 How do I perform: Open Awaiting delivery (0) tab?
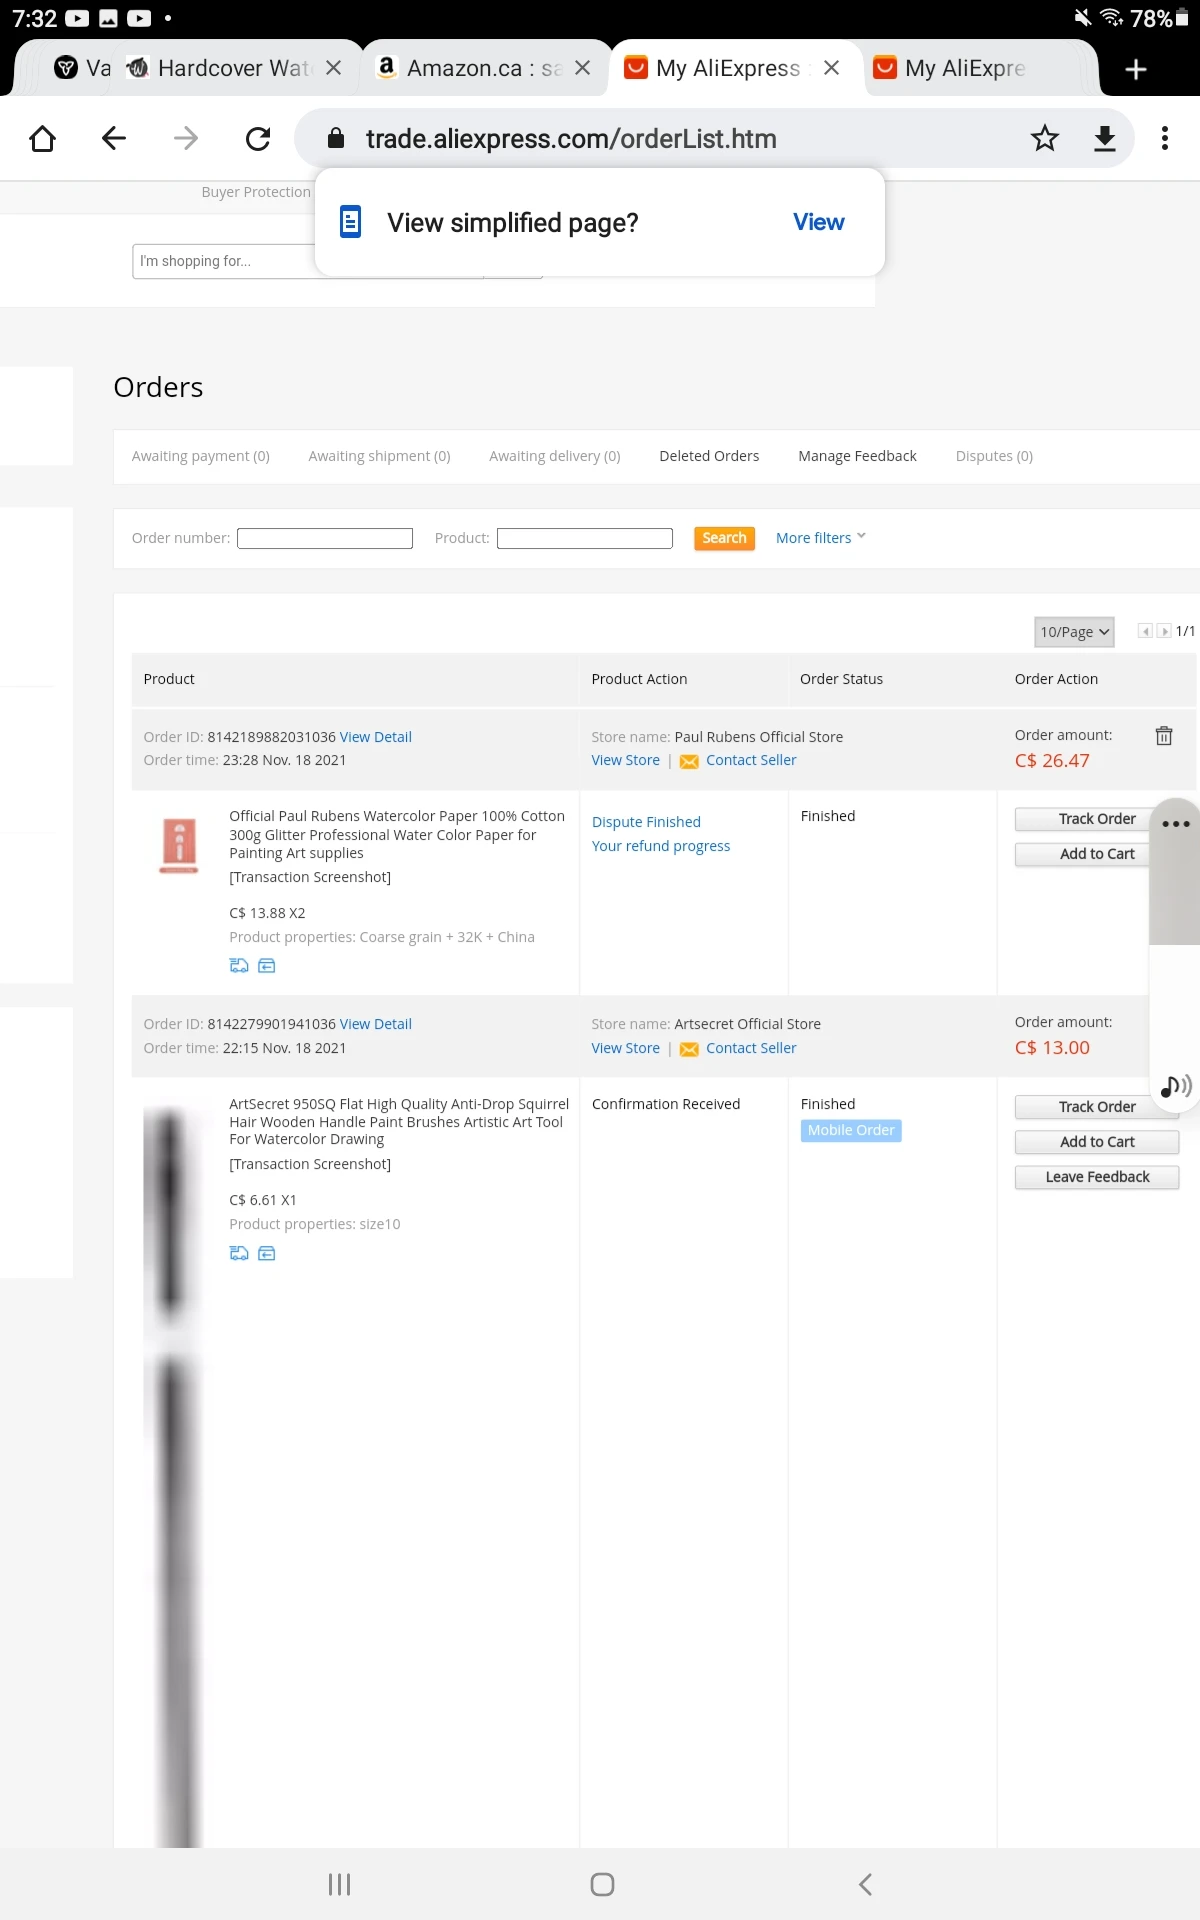pyautogui.click(x=555, y=456)
